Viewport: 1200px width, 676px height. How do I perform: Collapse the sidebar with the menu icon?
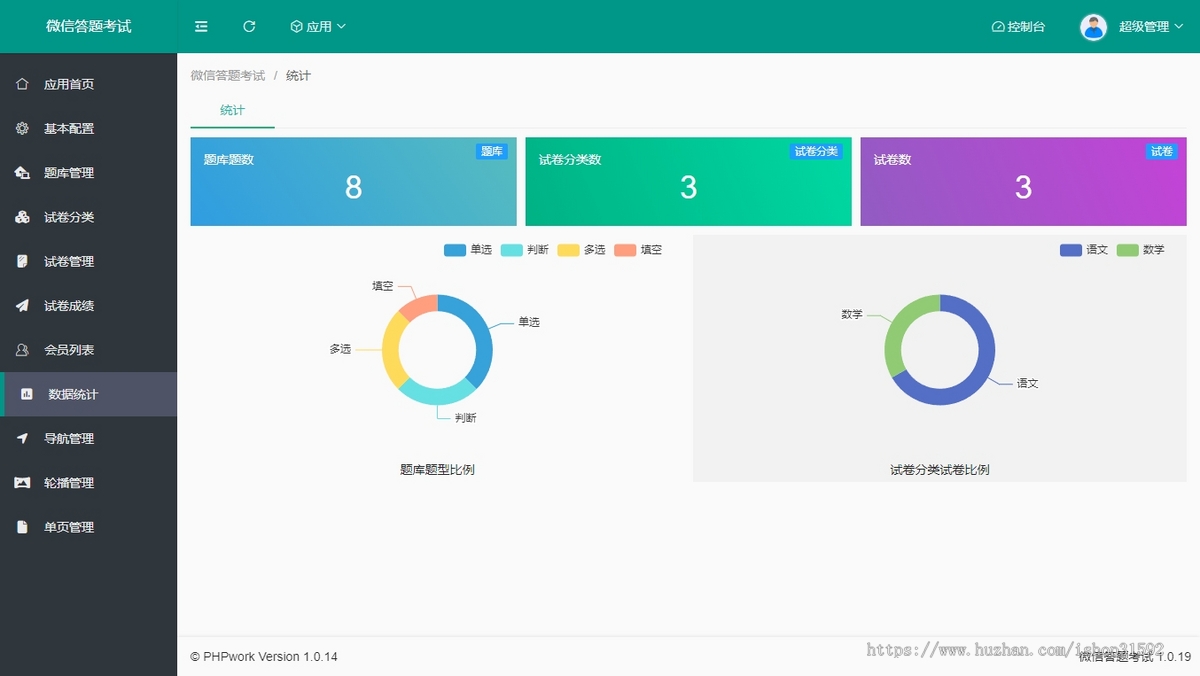point(201,26)
